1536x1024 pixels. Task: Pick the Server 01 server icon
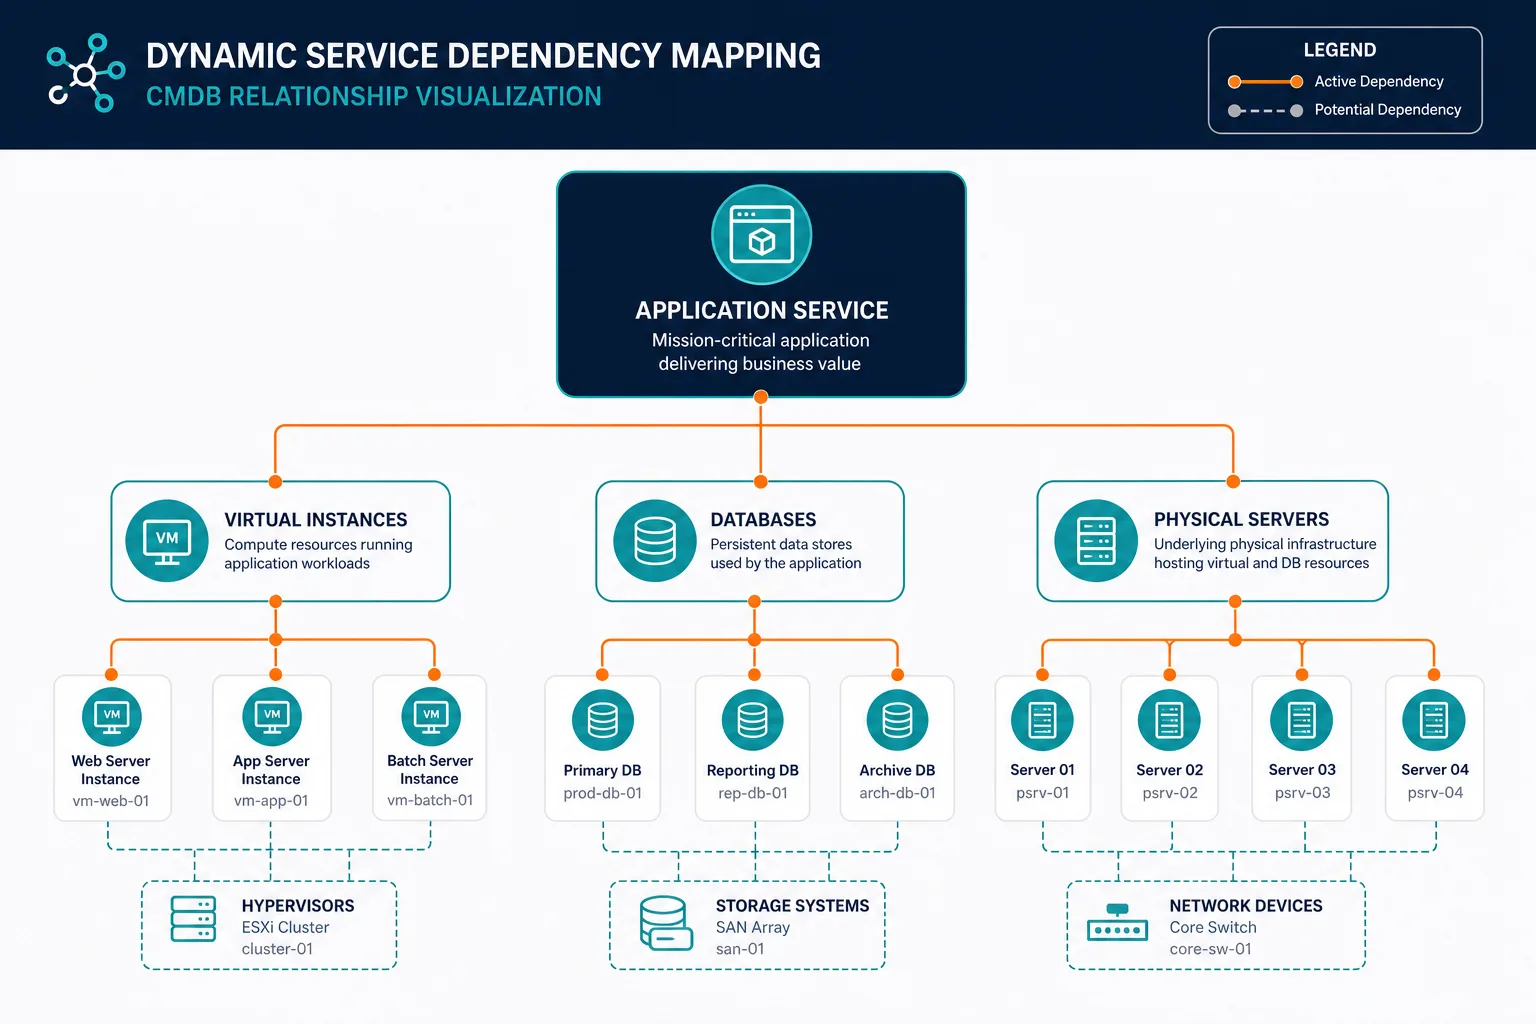(x=1043, y=720)
